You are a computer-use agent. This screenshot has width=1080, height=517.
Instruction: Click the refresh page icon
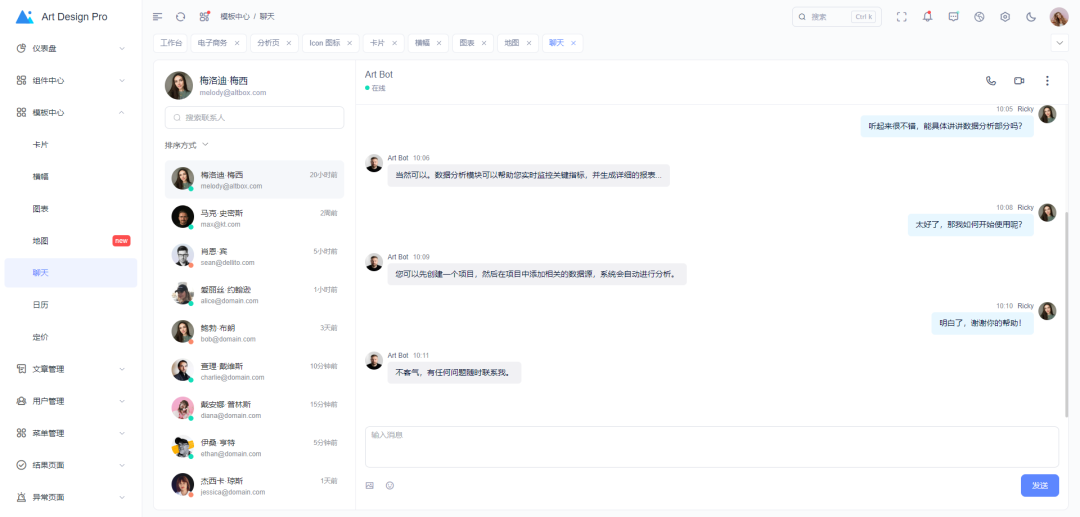(x=180, y=17)
